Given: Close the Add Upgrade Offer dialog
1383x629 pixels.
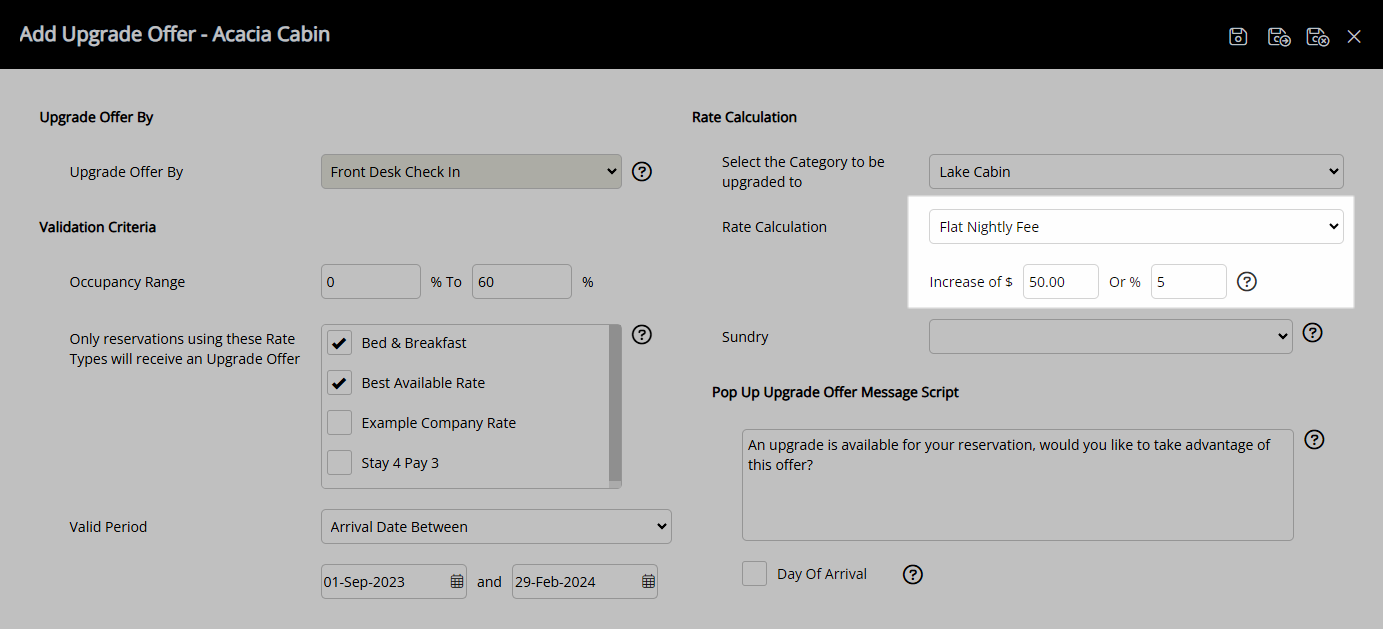Looking at the screenshot, I should coord(1354,37).
